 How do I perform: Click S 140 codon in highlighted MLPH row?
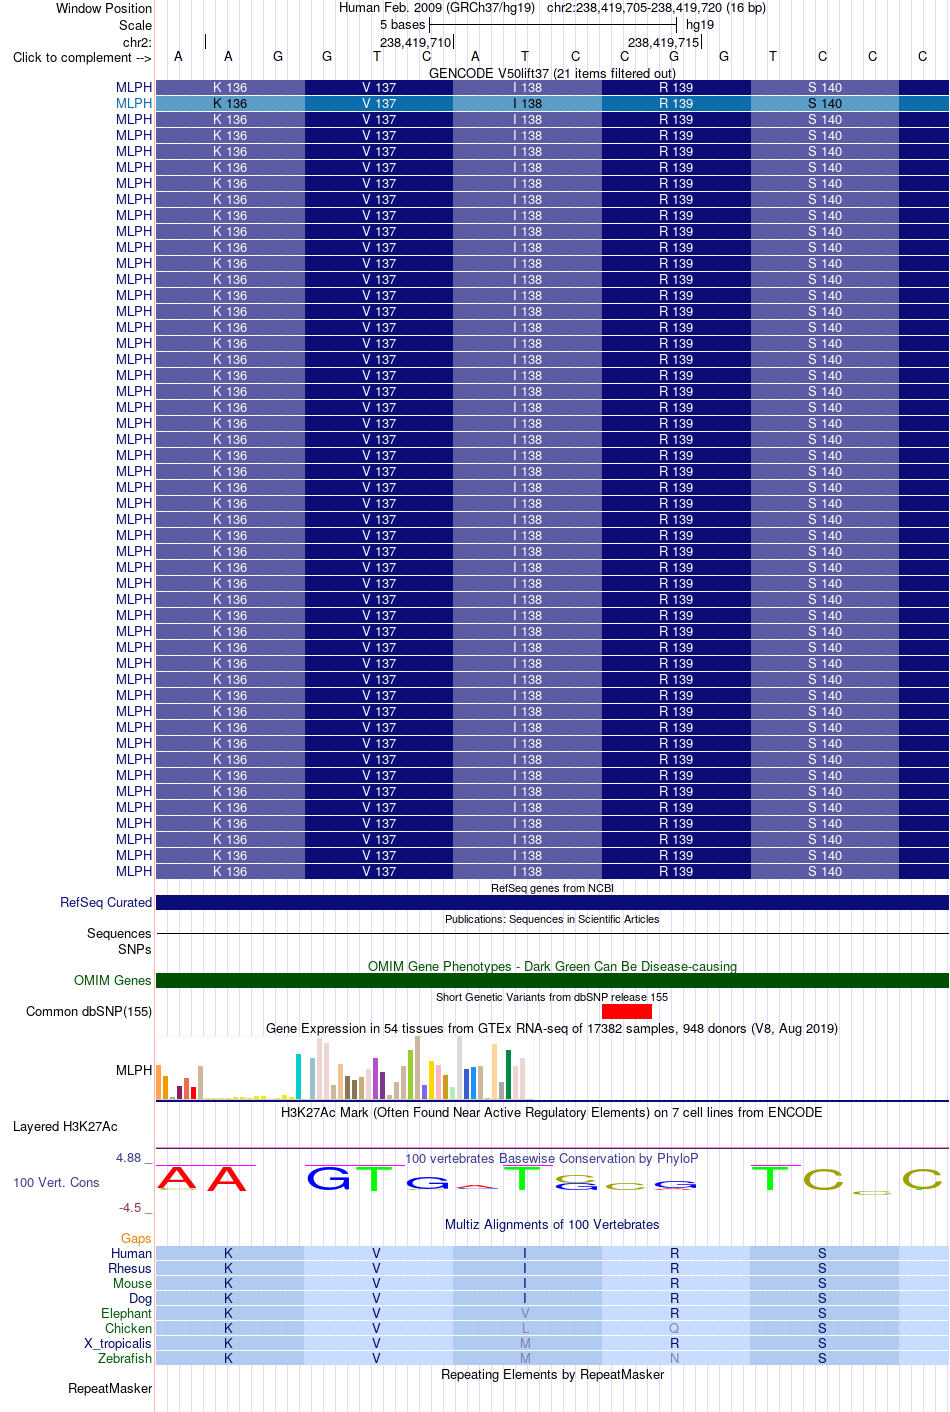tap(825, 103)
